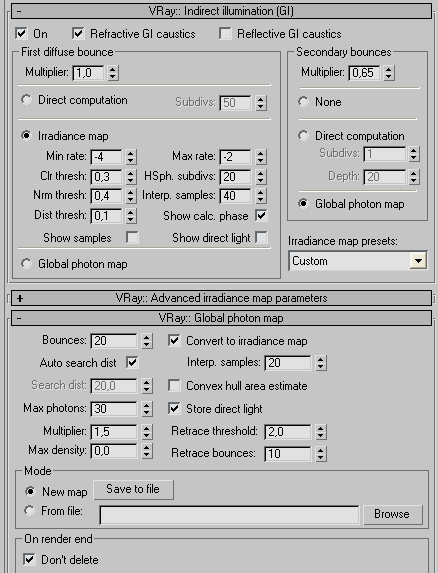Screen dimensions: 438x573
Task: Click the Min rate spinner
Action: [x=131, y=157]
